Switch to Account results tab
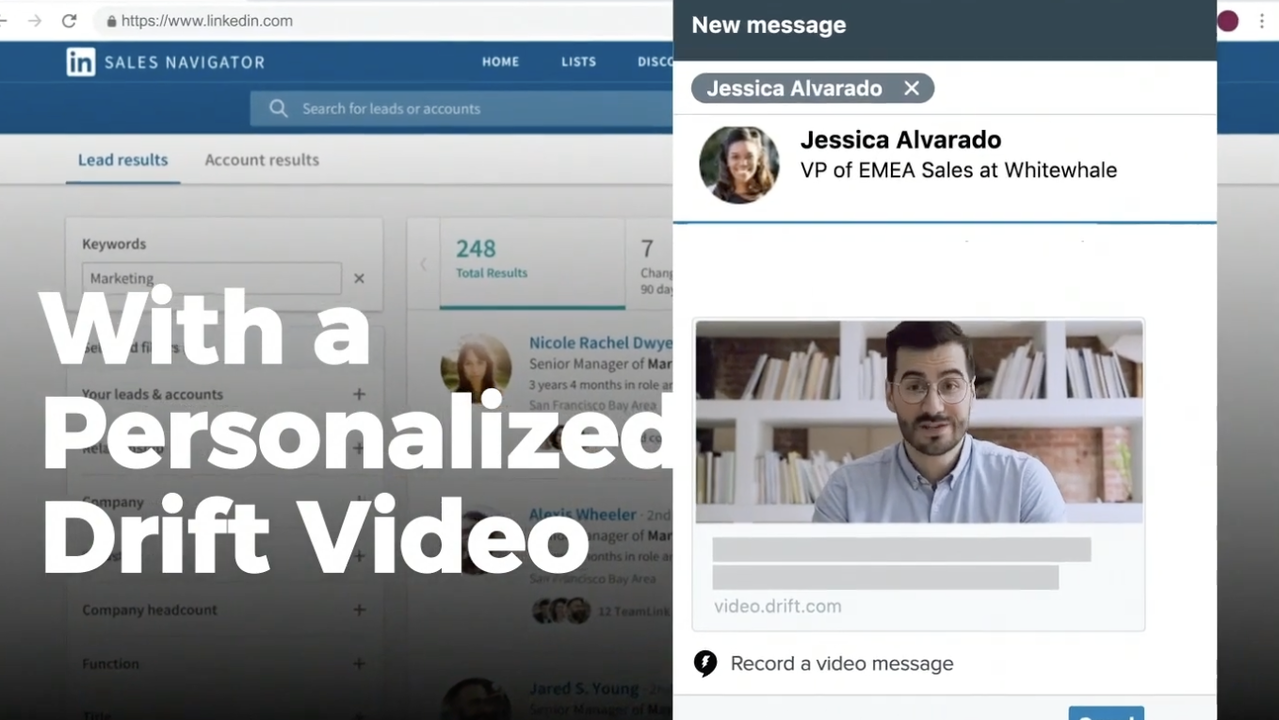 click(x=262, y=160)
